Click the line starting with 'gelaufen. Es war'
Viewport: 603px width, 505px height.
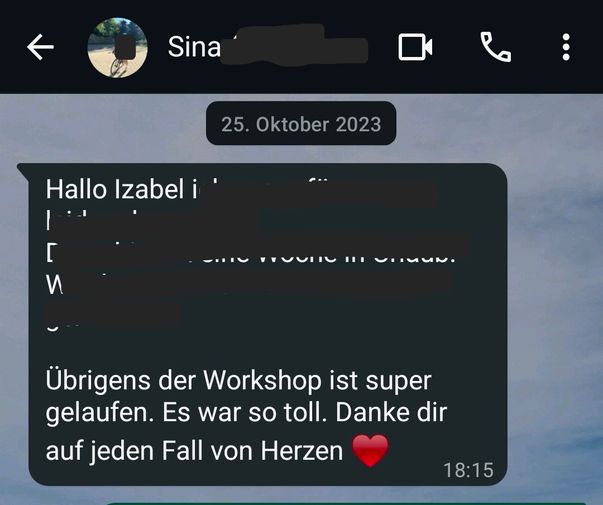[246, 413]
